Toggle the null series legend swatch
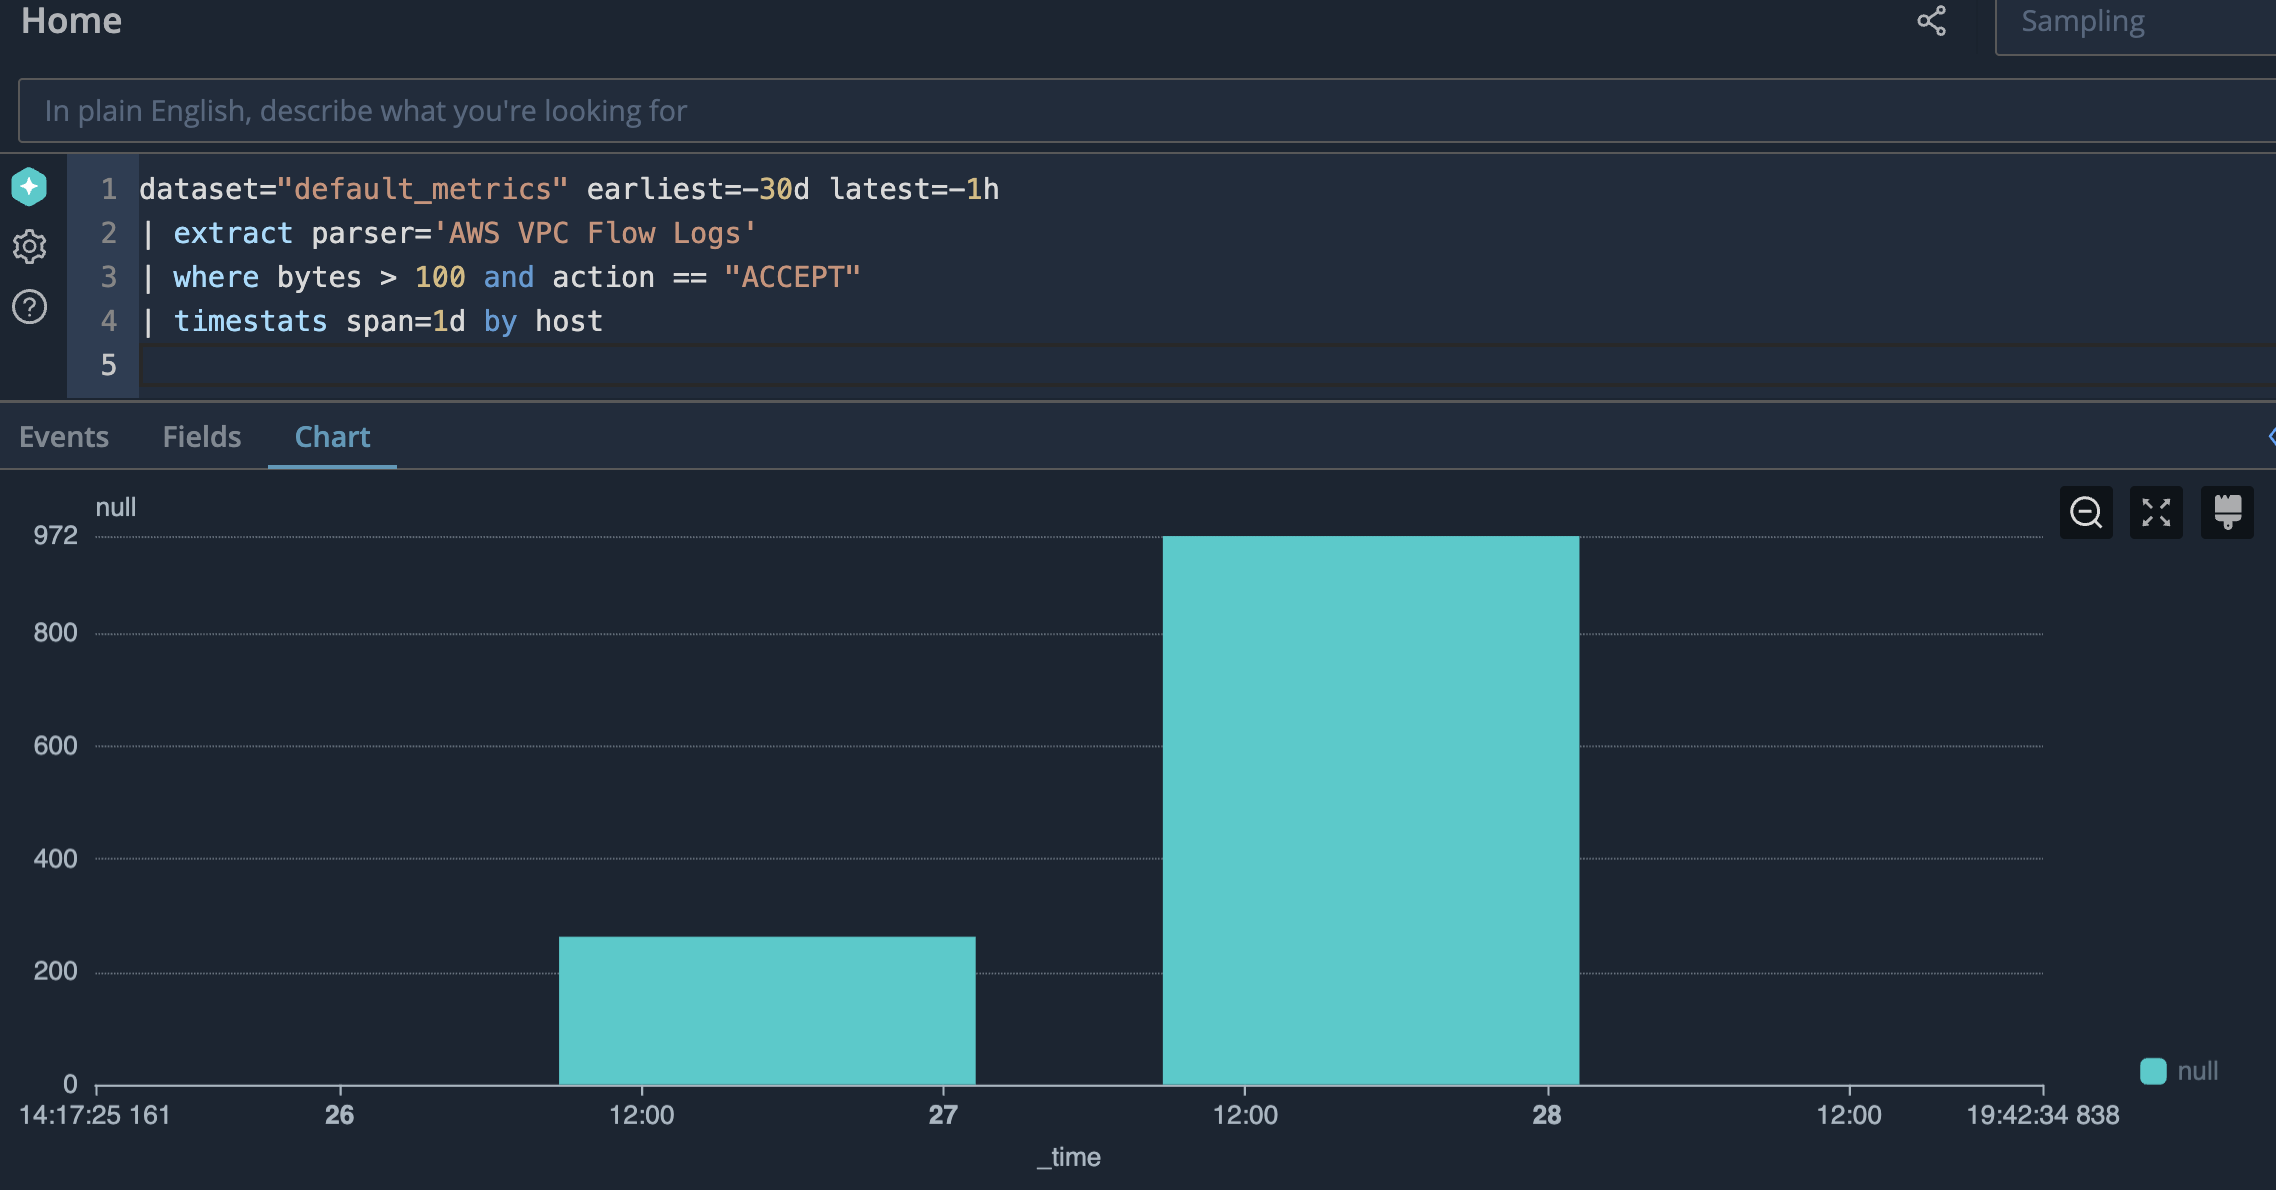This screenshot has height=1190, width=2276. pos(2153,1071)
